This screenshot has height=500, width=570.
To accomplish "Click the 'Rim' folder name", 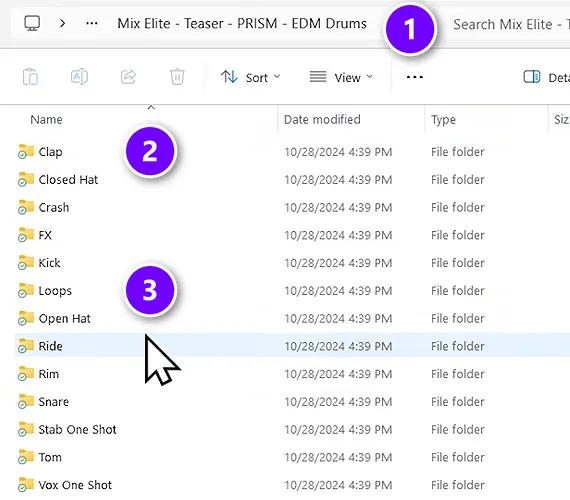I will (x=49, y=374).
